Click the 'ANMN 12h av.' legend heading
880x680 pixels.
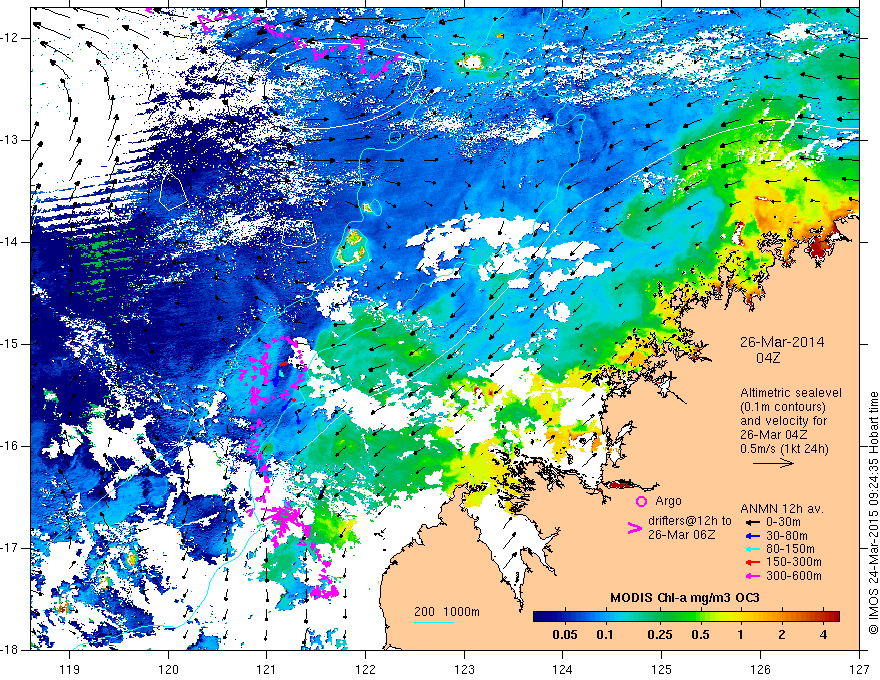782,509
